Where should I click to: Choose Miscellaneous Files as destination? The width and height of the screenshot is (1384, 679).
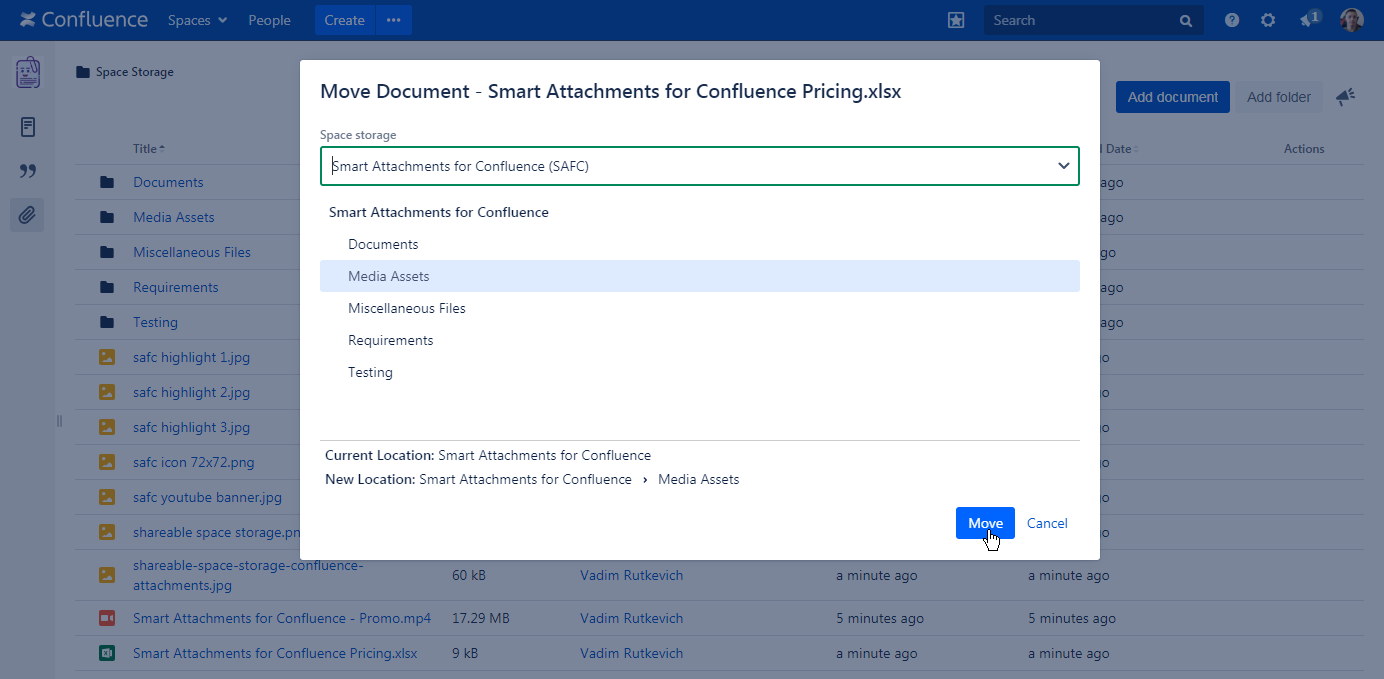(406, 308)
